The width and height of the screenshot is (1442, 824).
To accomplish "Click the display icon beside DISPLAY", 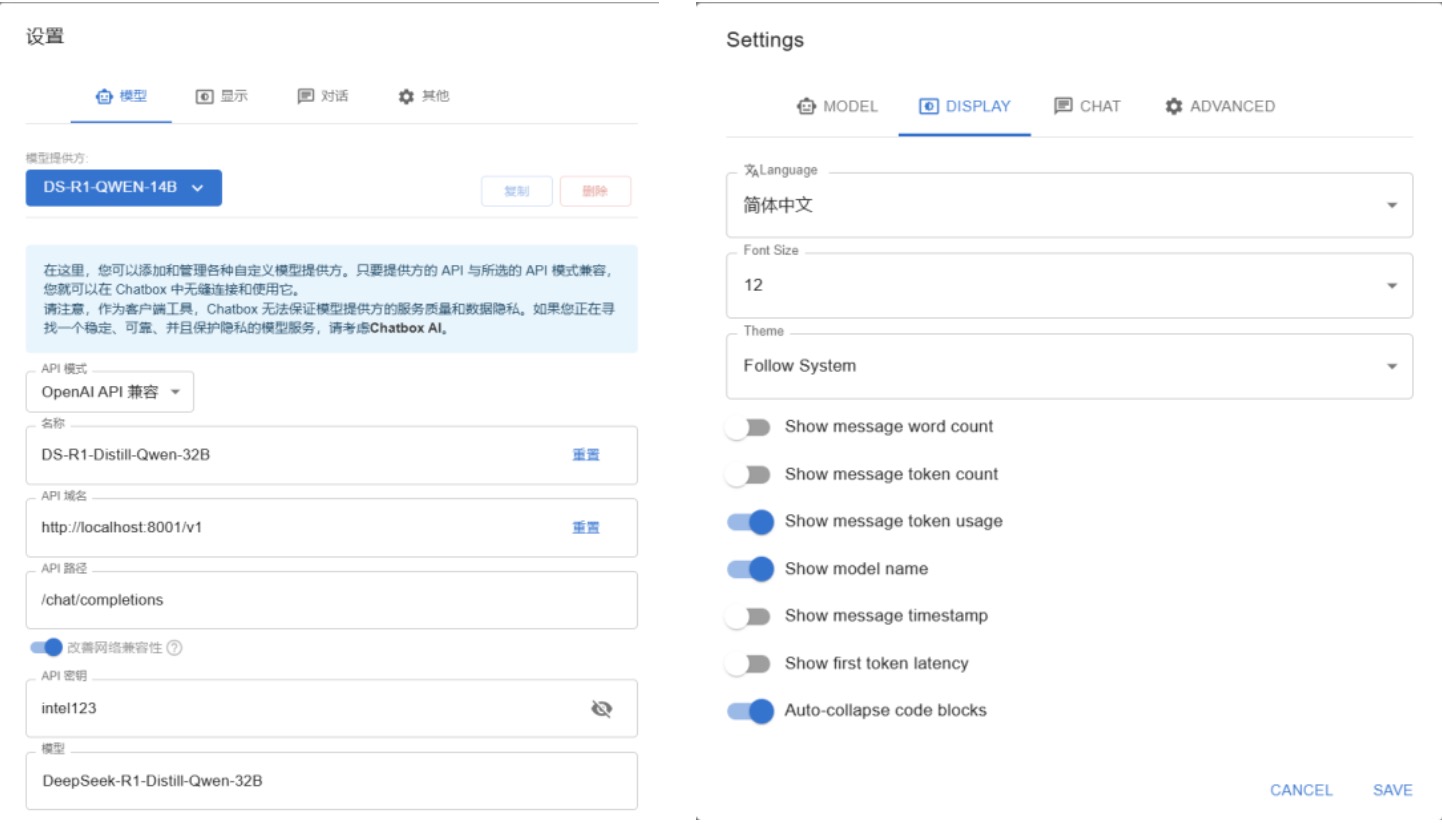I will (929, 106).
